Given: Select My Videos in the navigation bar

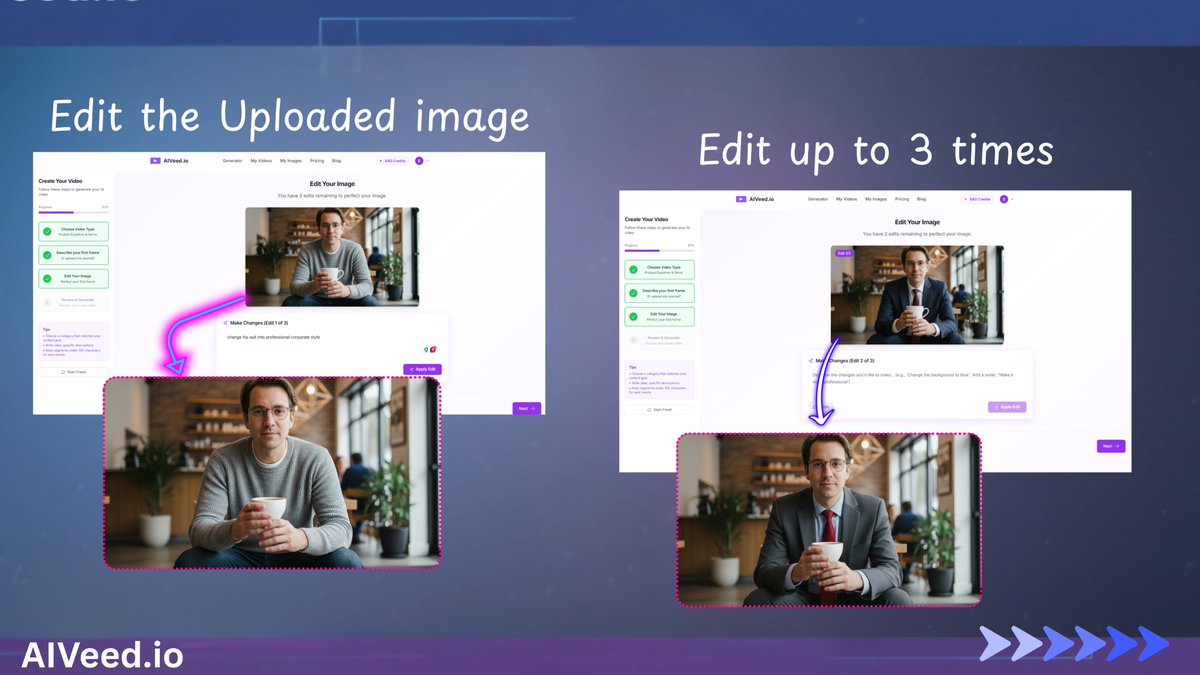Looking at the screenshot, I should tap(260, 161).
